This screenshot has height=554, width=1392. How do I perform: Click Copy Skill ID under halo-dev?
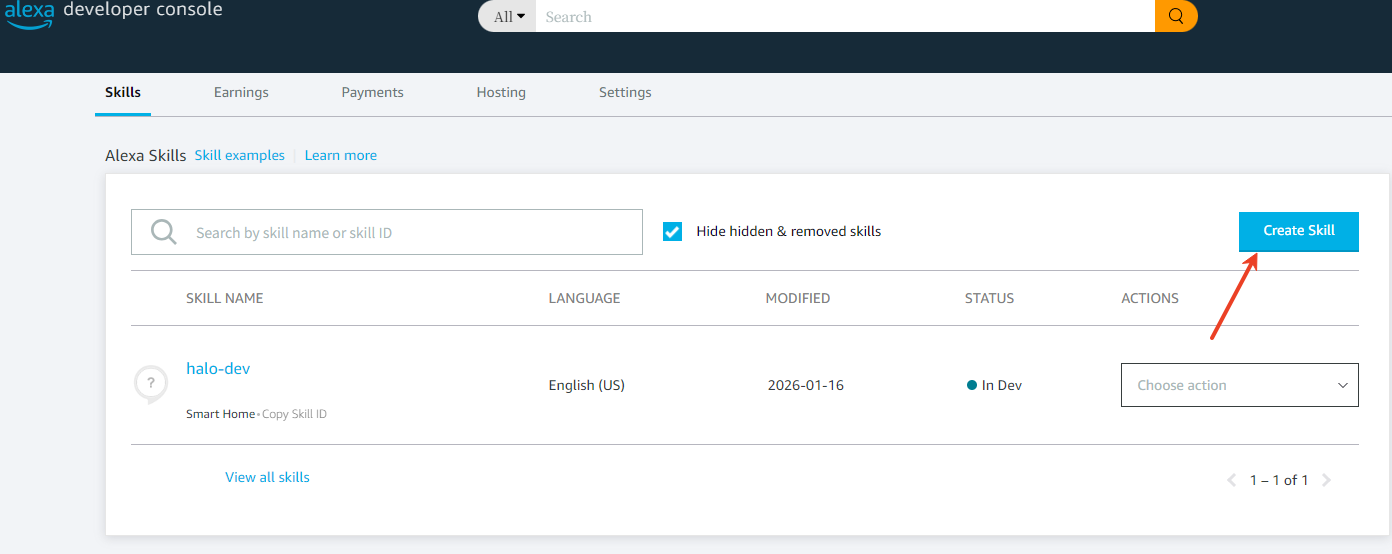click(x=294, y=414)
